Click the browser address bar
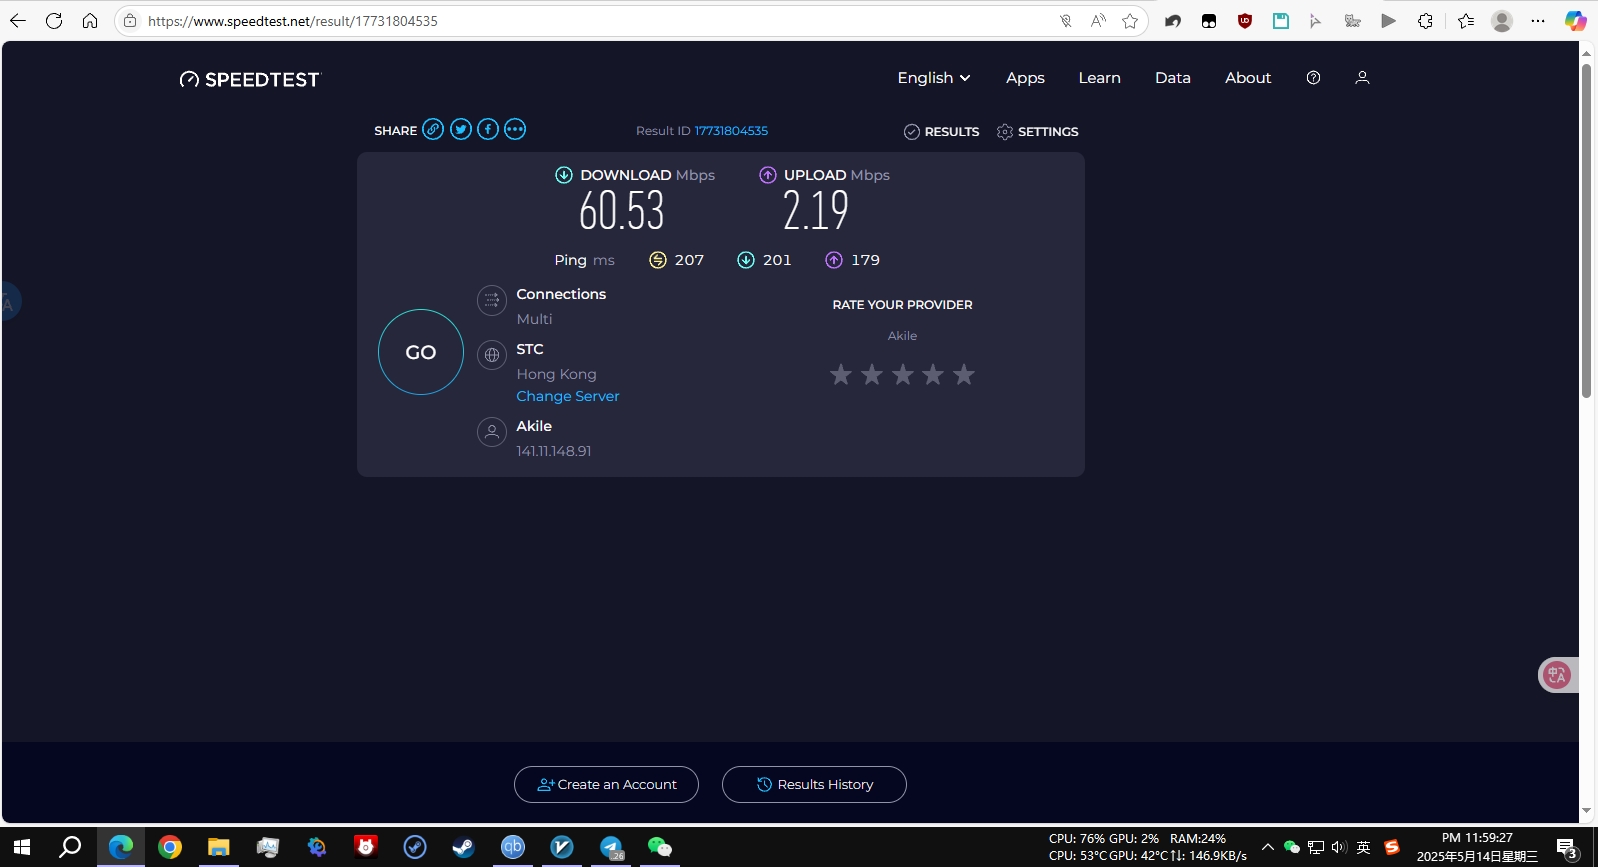Image resolution: width=1598 pixels, height=867 pixels. (x=600, y=21)
